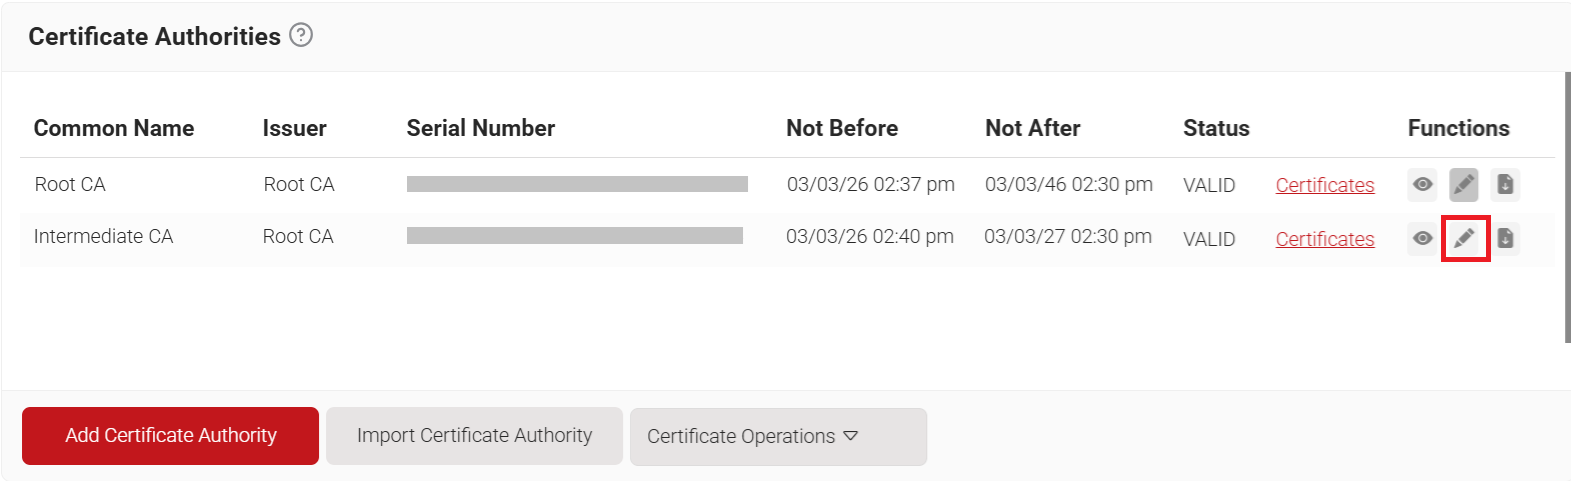1571x481 pixels.
Task: Export the Intermediate CA certificate file
Action: tap(1505, 239)
